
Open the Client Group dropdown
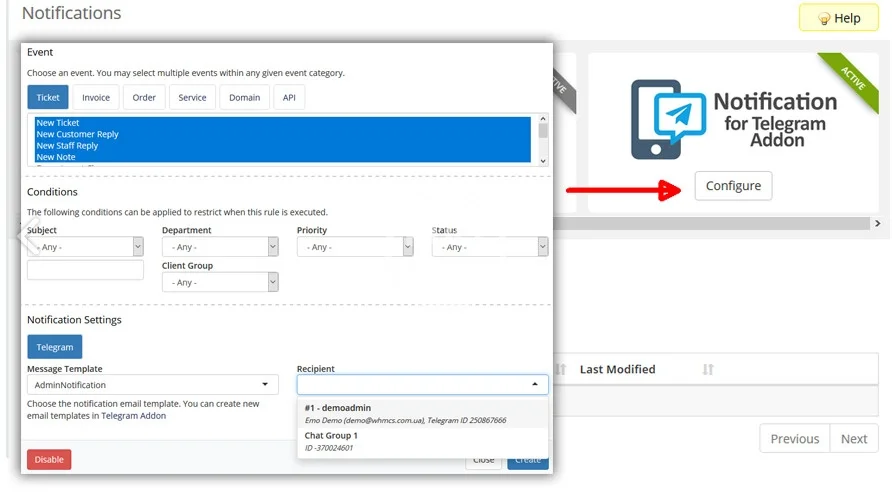pyautogui.click(x=220, y=283)
